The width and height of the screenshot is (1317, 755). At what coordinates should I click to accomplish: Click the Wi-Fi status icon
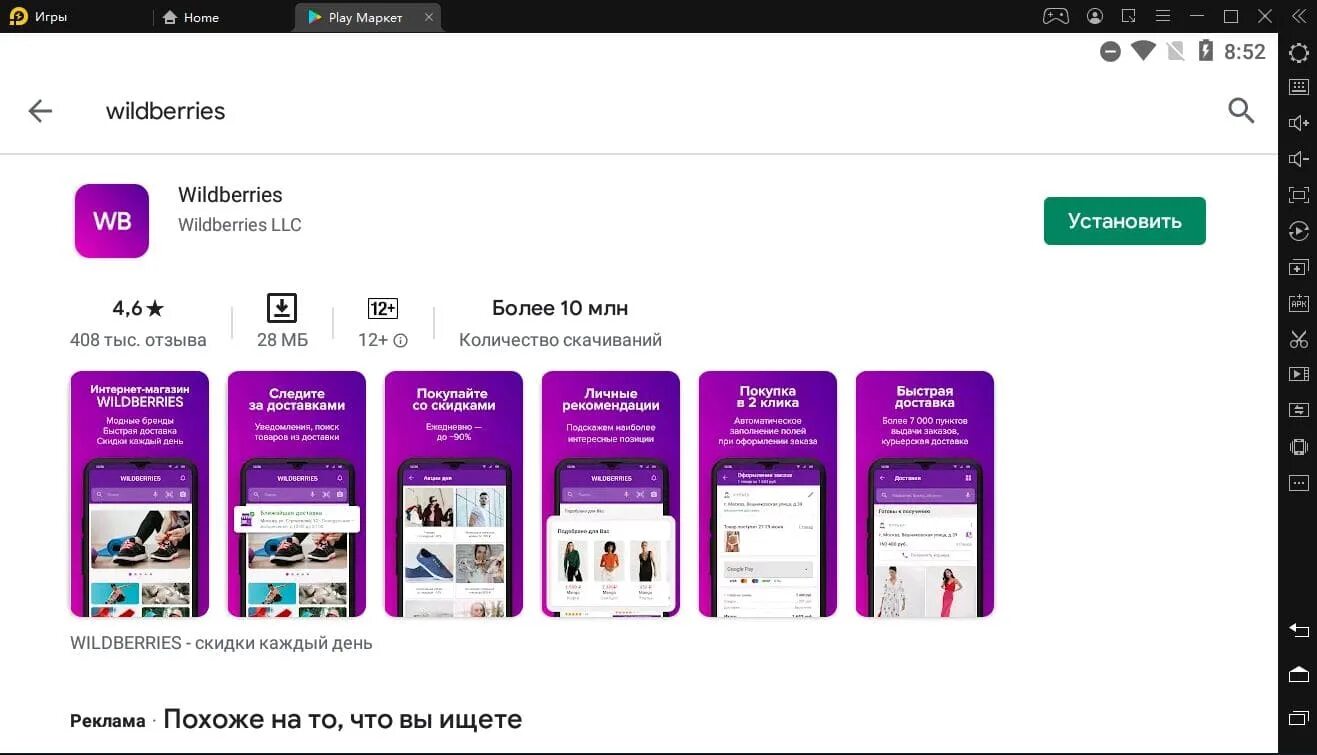(x=1143, y=51)
